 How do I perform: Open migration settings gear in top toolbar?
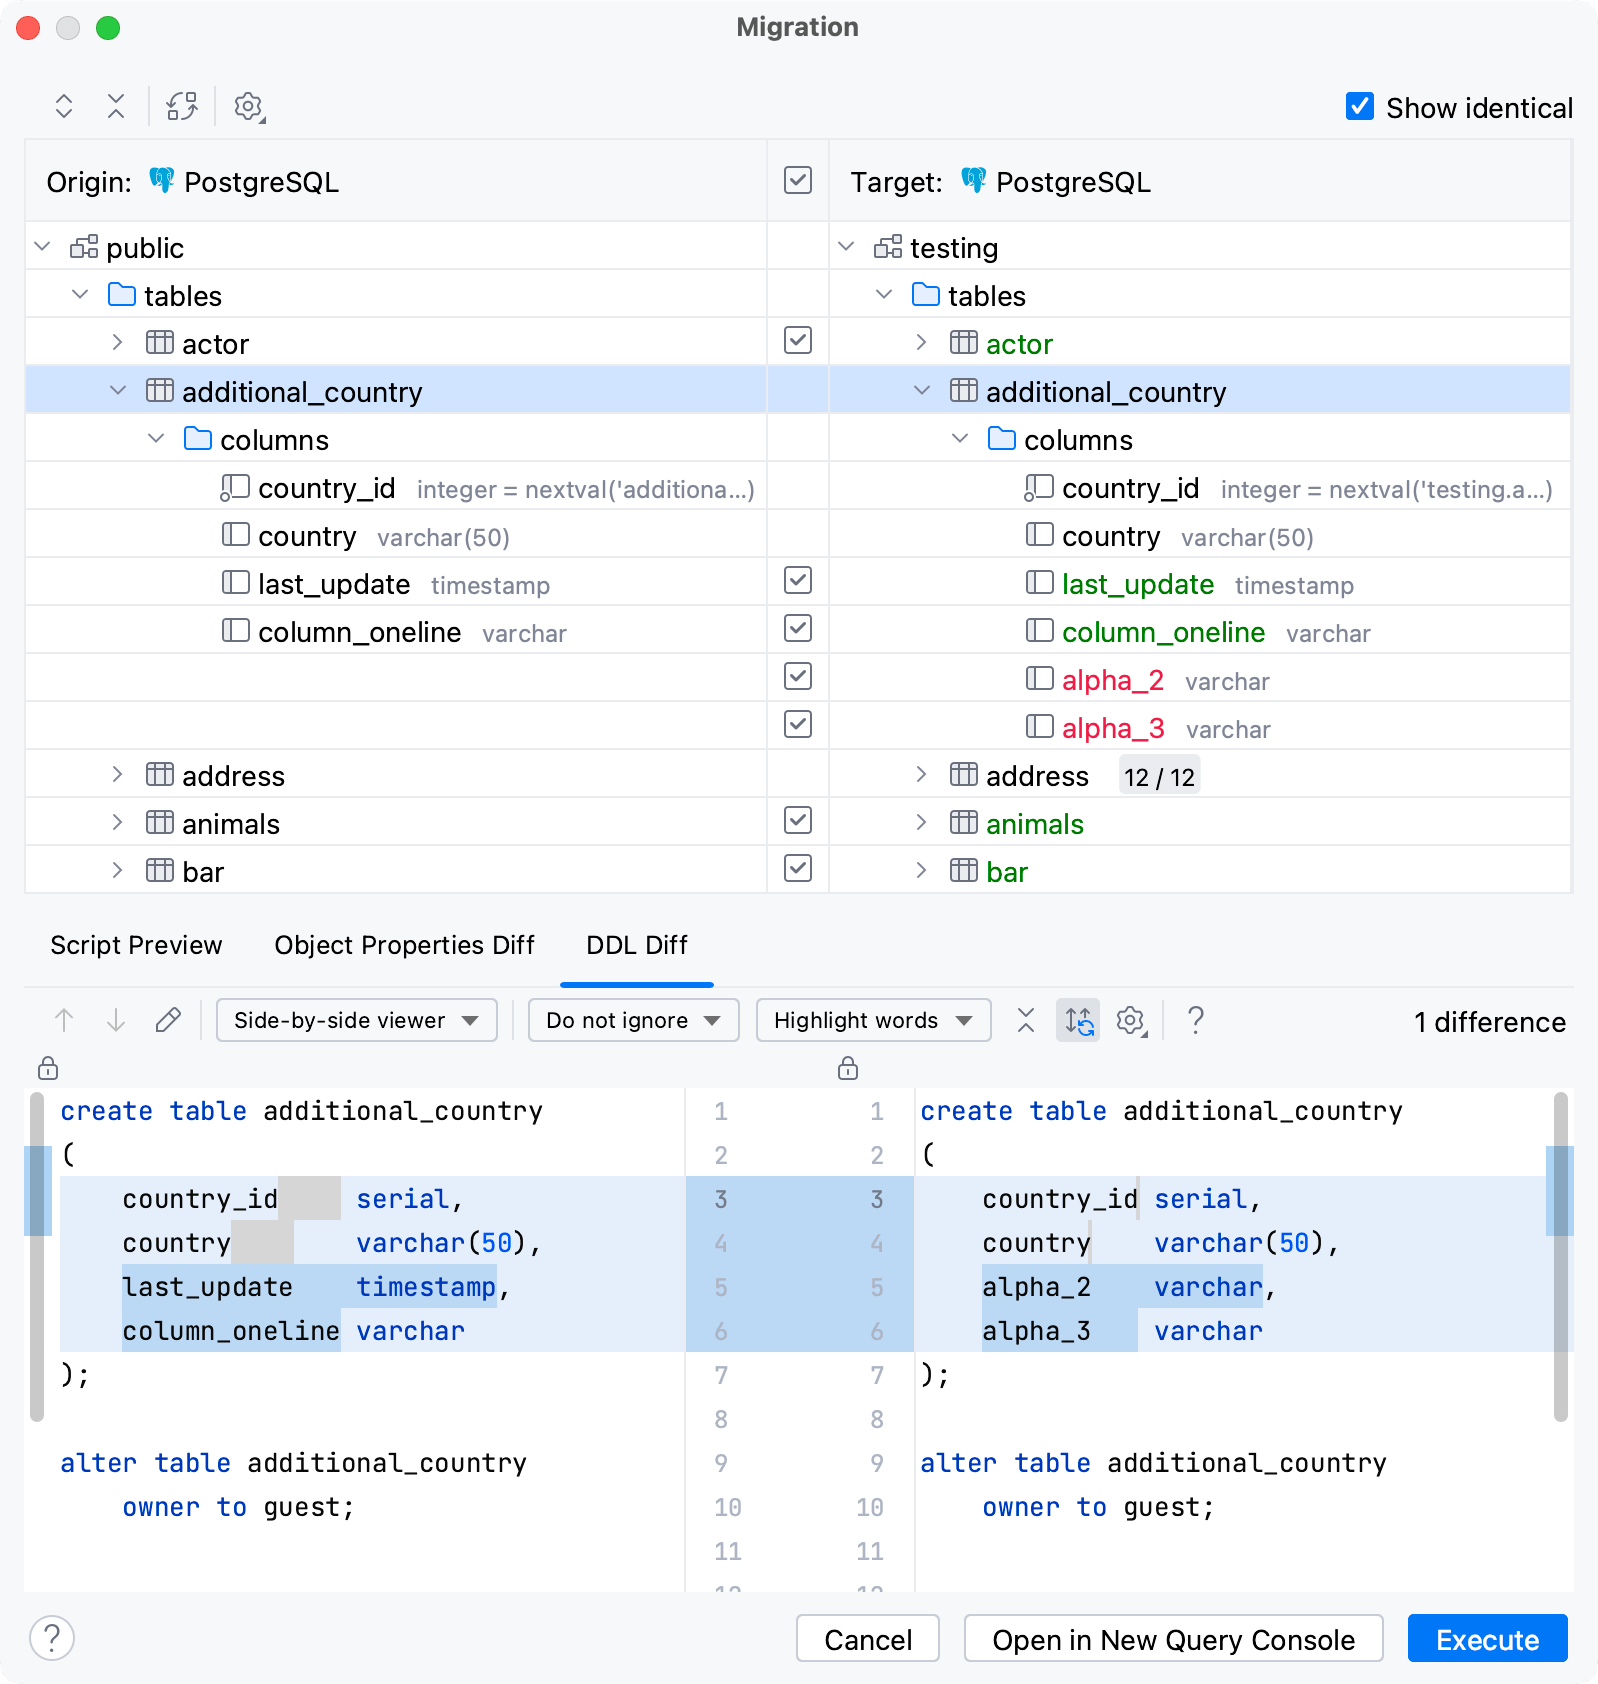tap(248, 106)
